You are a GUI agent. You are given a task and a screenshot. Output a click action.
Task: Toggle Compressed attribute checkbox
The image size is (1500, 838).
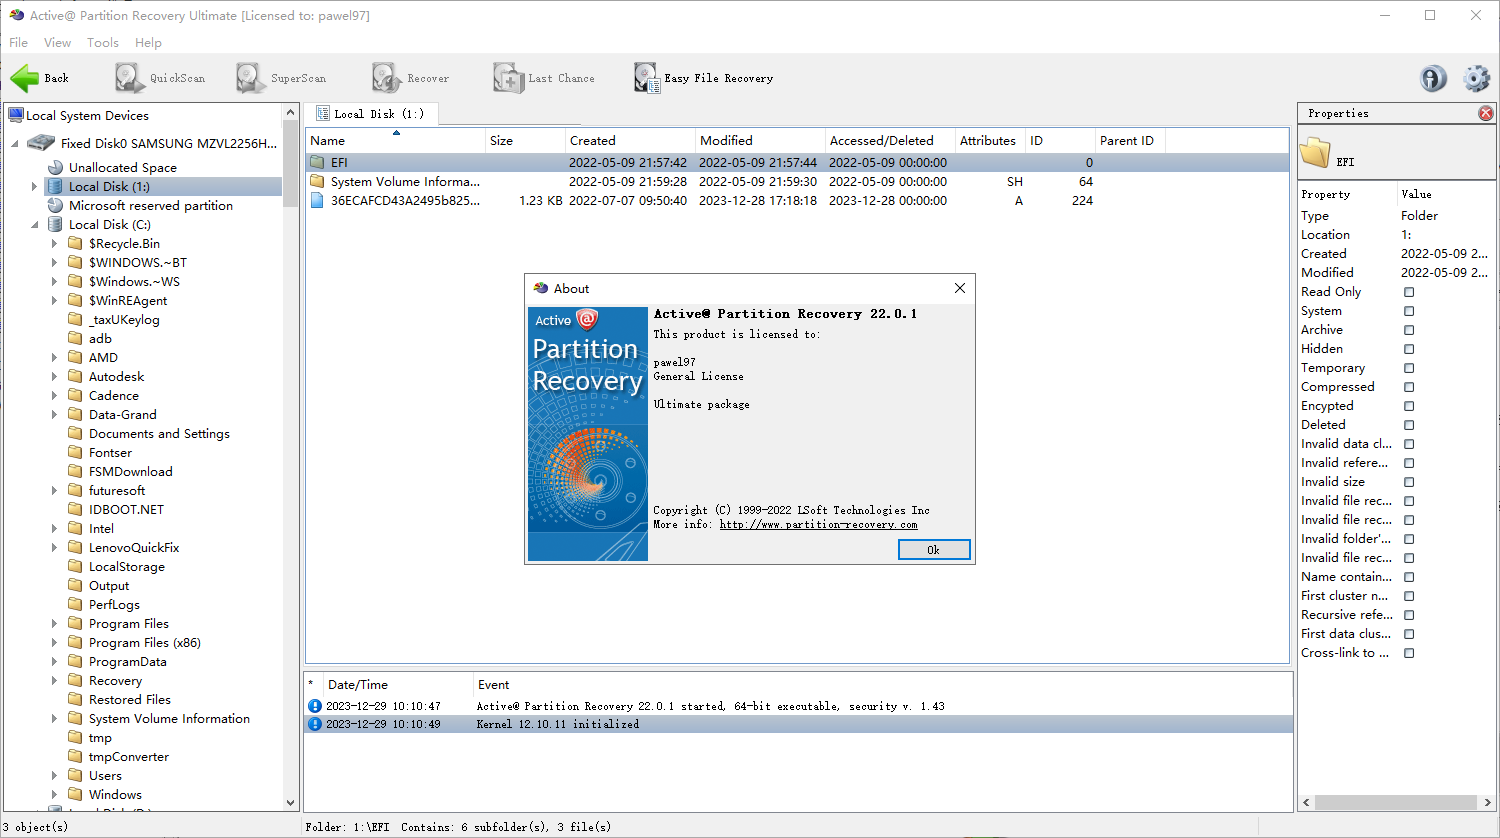(x=1409, y=387)
